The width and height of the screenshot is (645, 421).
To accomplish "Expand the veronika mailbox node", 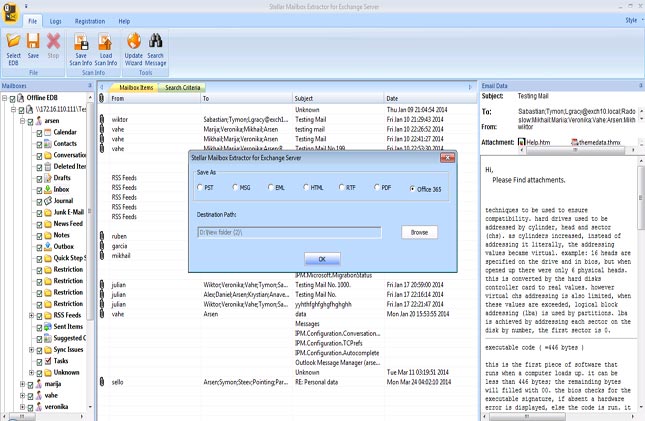I will (23, 407).
